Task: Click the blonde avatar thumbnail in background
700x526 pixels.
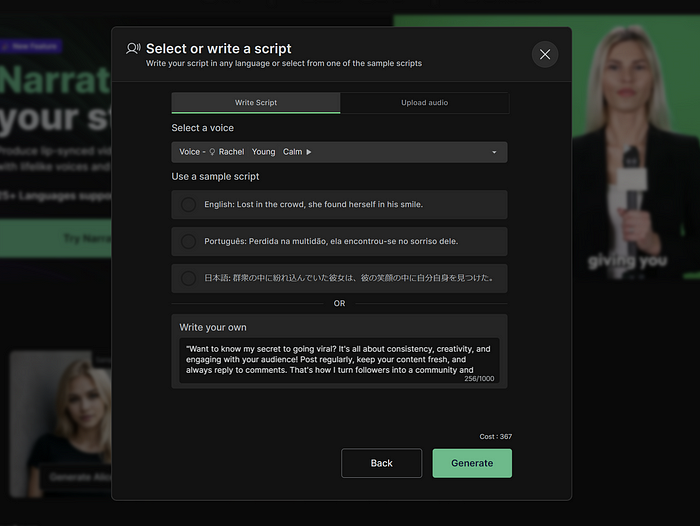Action: [x=61, y=423]
